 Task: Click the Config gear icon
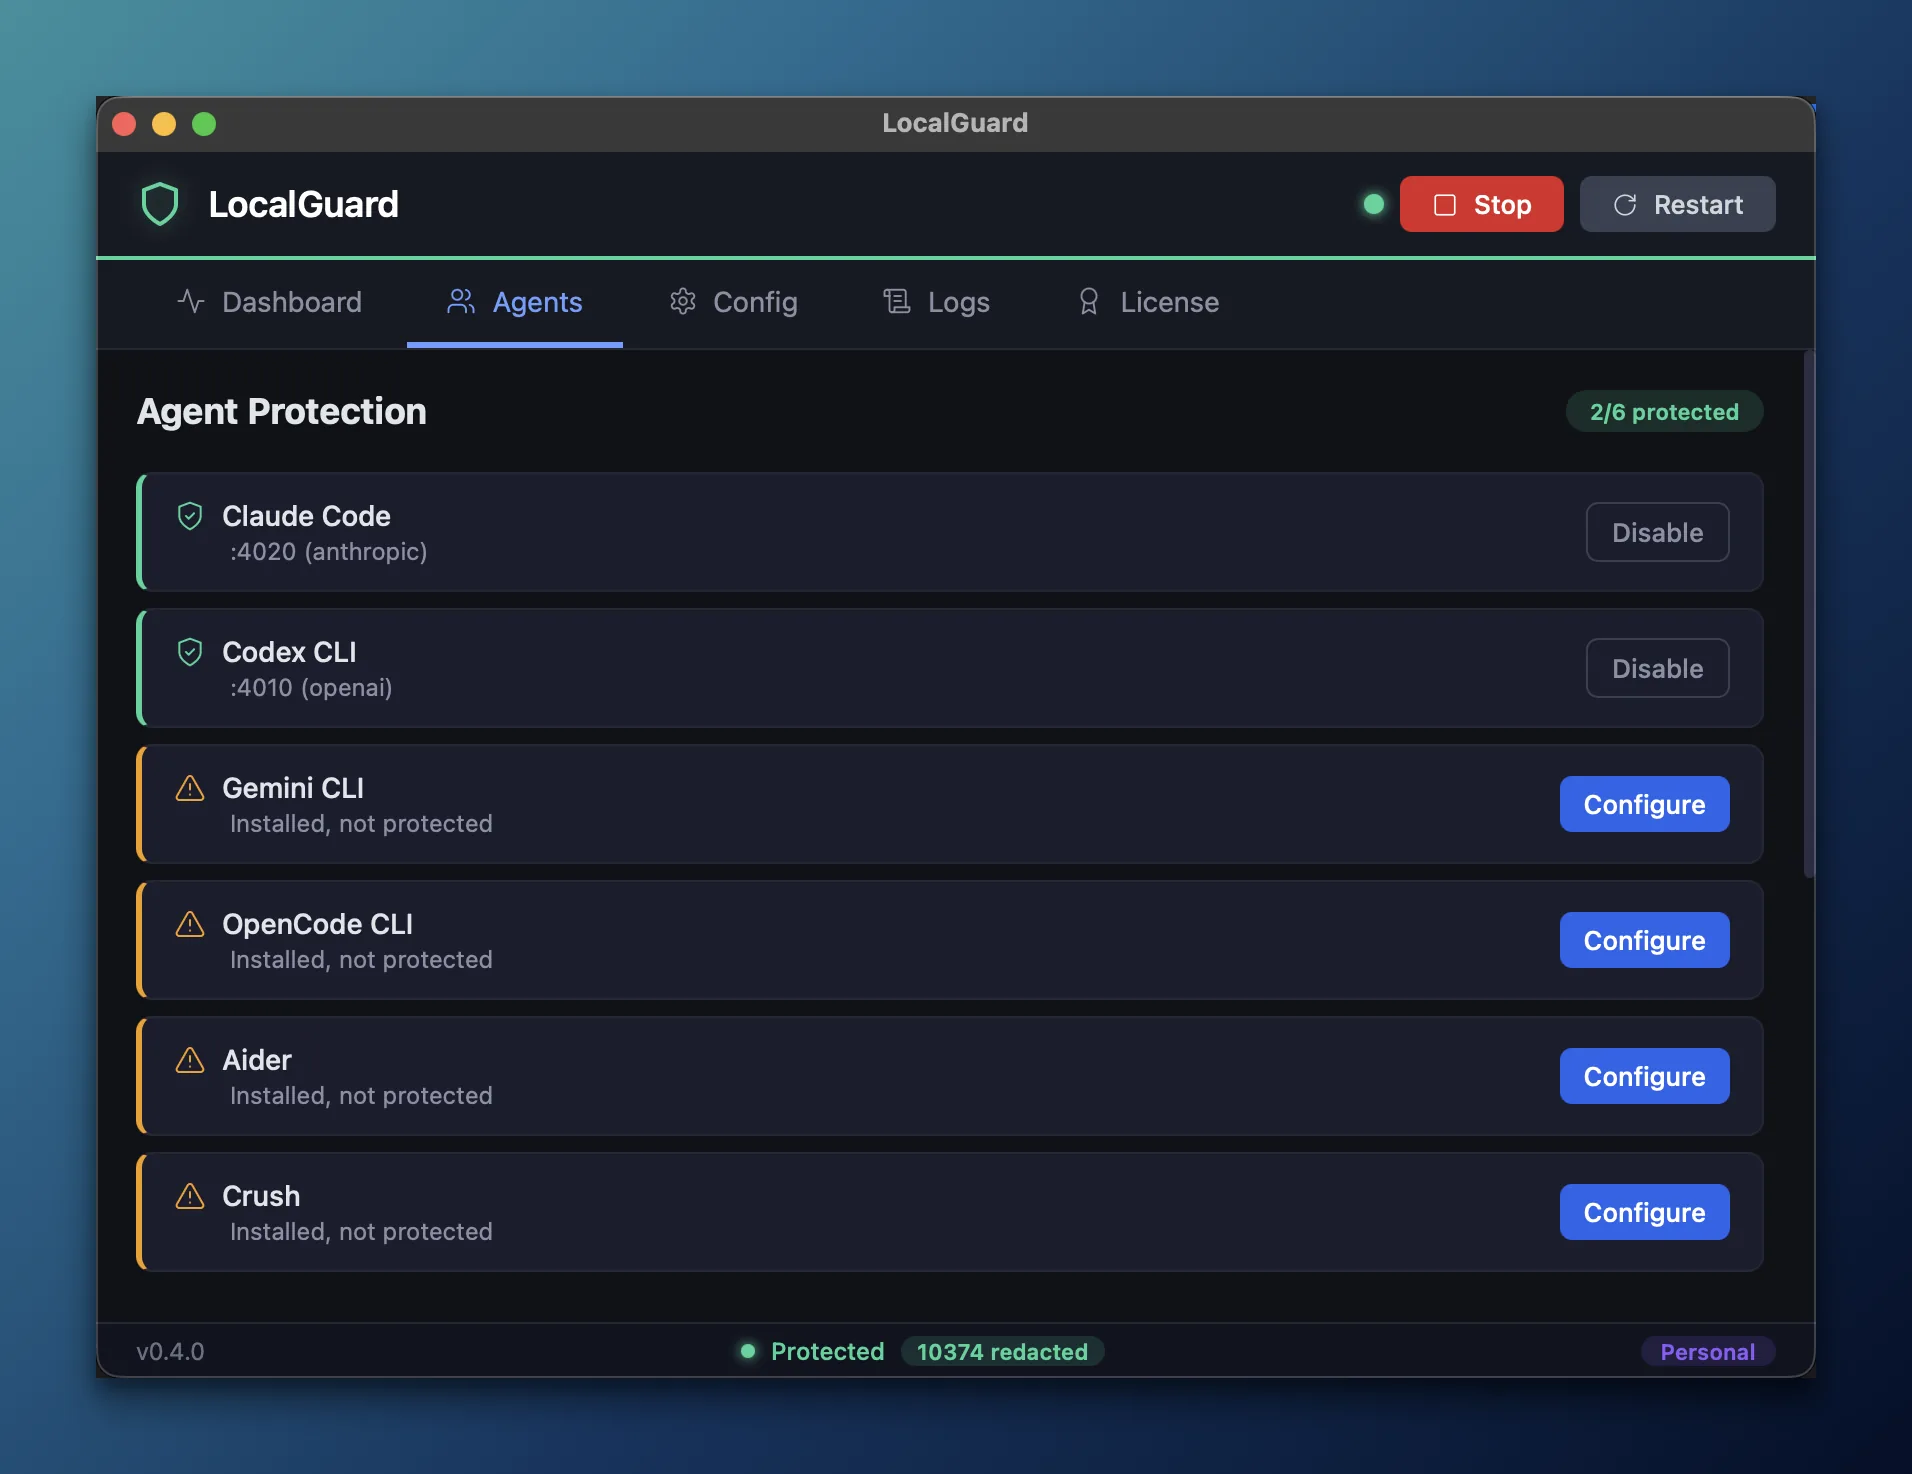pos(683,301)
